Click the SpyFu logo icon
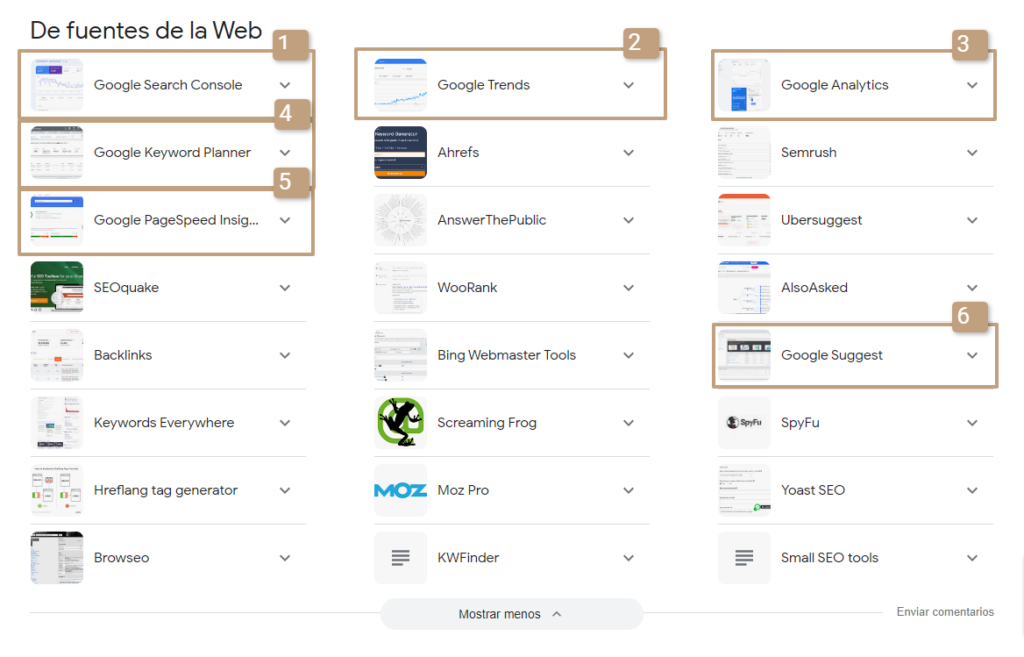 click(744, 423)
